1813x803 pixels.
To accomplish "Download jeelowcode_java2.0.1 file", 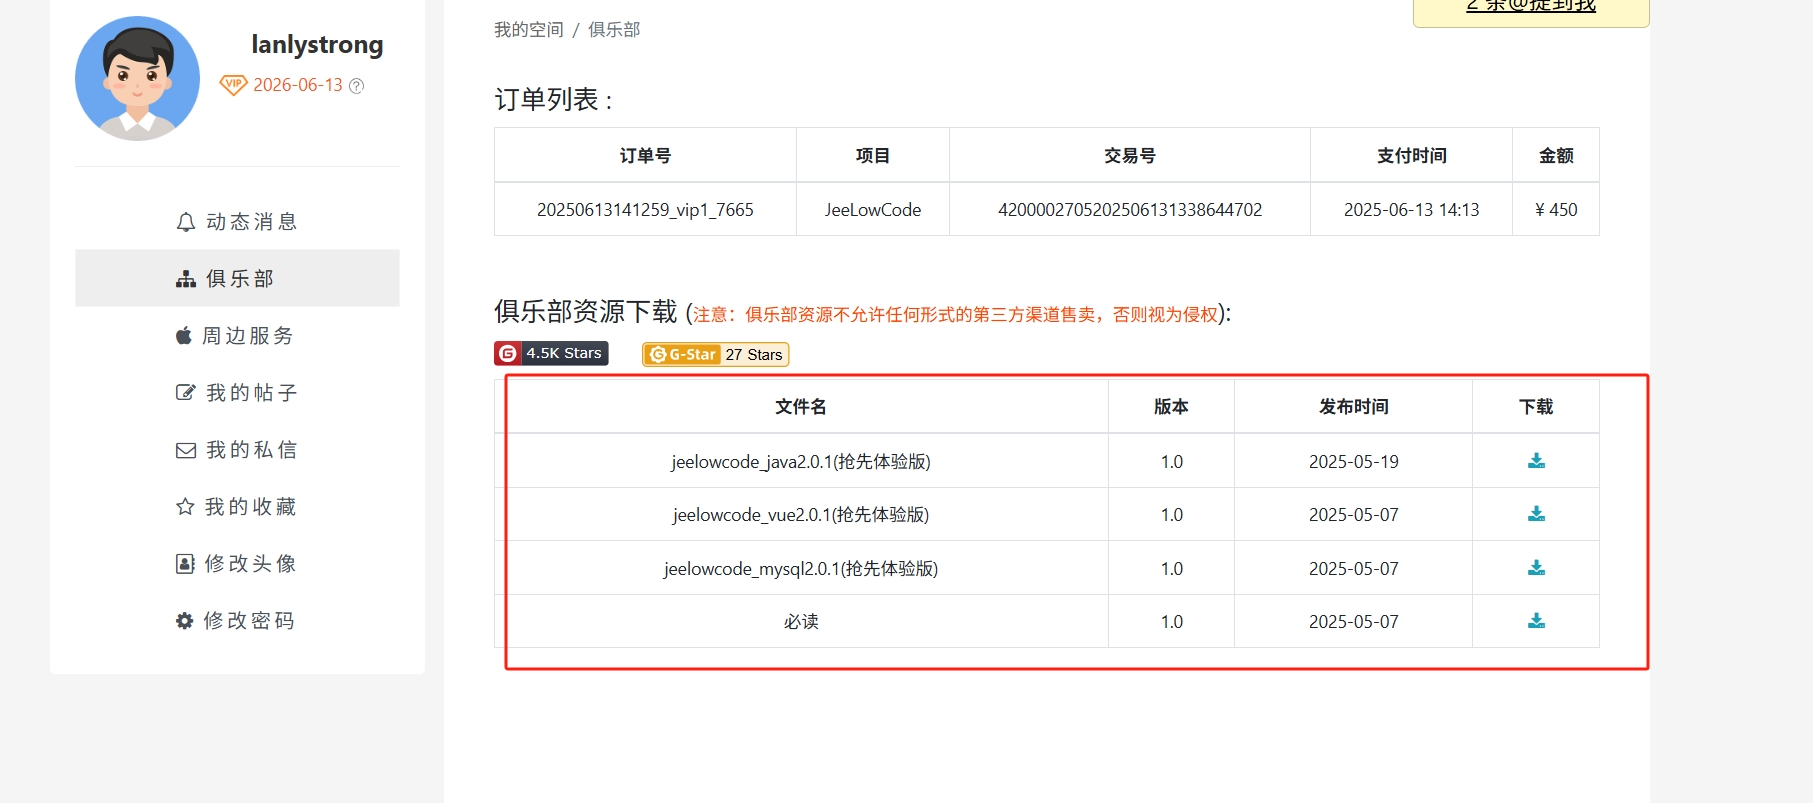I will click(x=1536, y=461).
